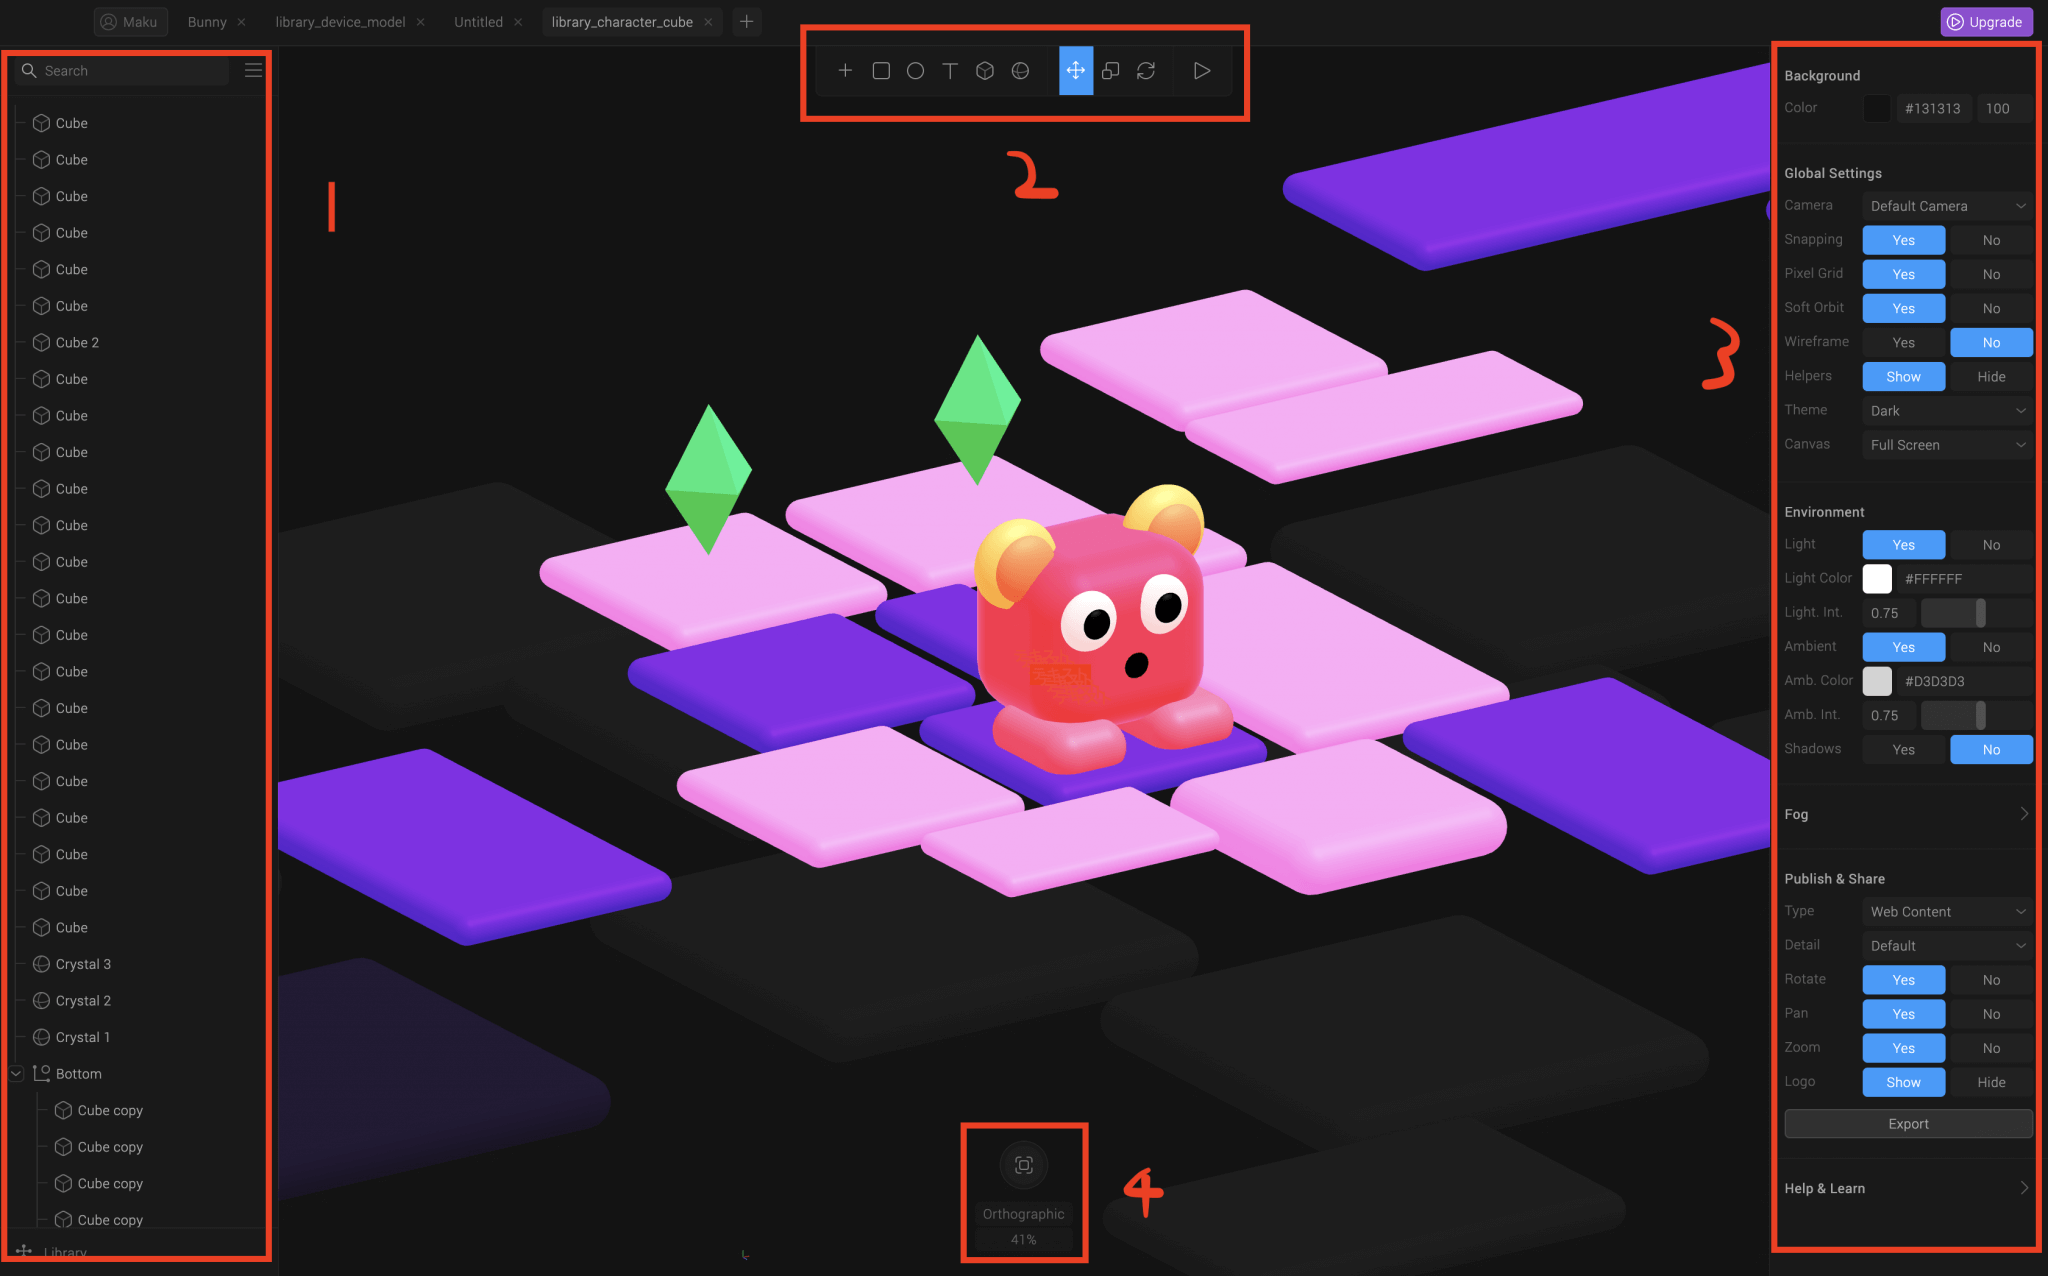The image size is (2048, 1276).
Task: Click the plus add-object toolbar icon
Action: tap(845, 71)
